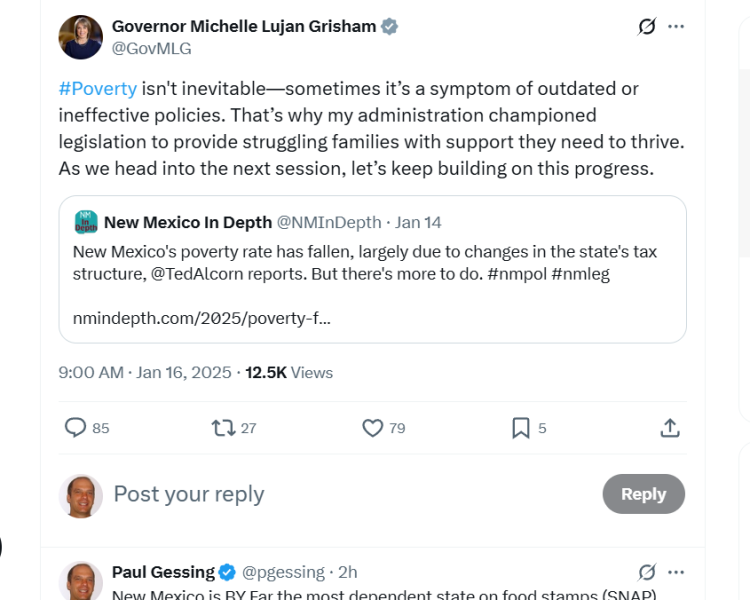Open Paul Gessing's profile name
The image size is (750, 600).
[x=163, y=572]
